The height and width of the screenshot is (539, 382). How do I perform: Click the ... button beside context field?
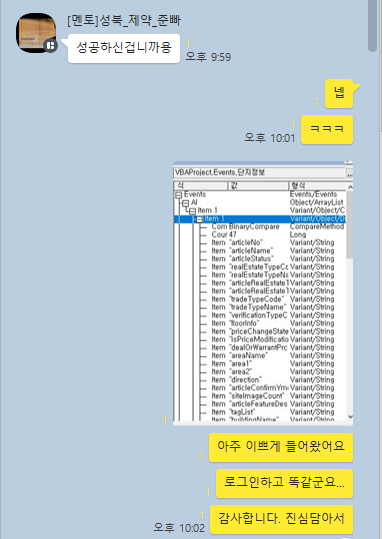click(x=350, y=173)
